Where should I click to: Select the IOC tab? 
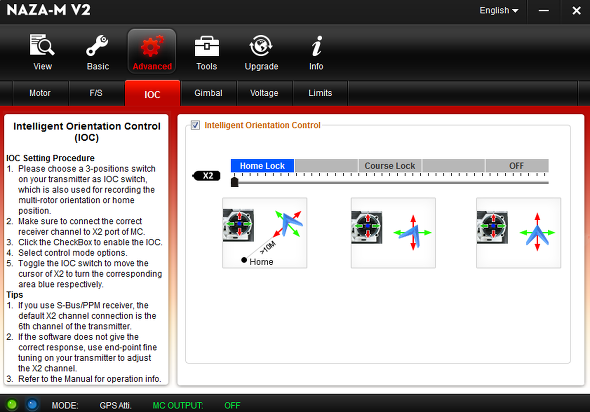[152, 94]
